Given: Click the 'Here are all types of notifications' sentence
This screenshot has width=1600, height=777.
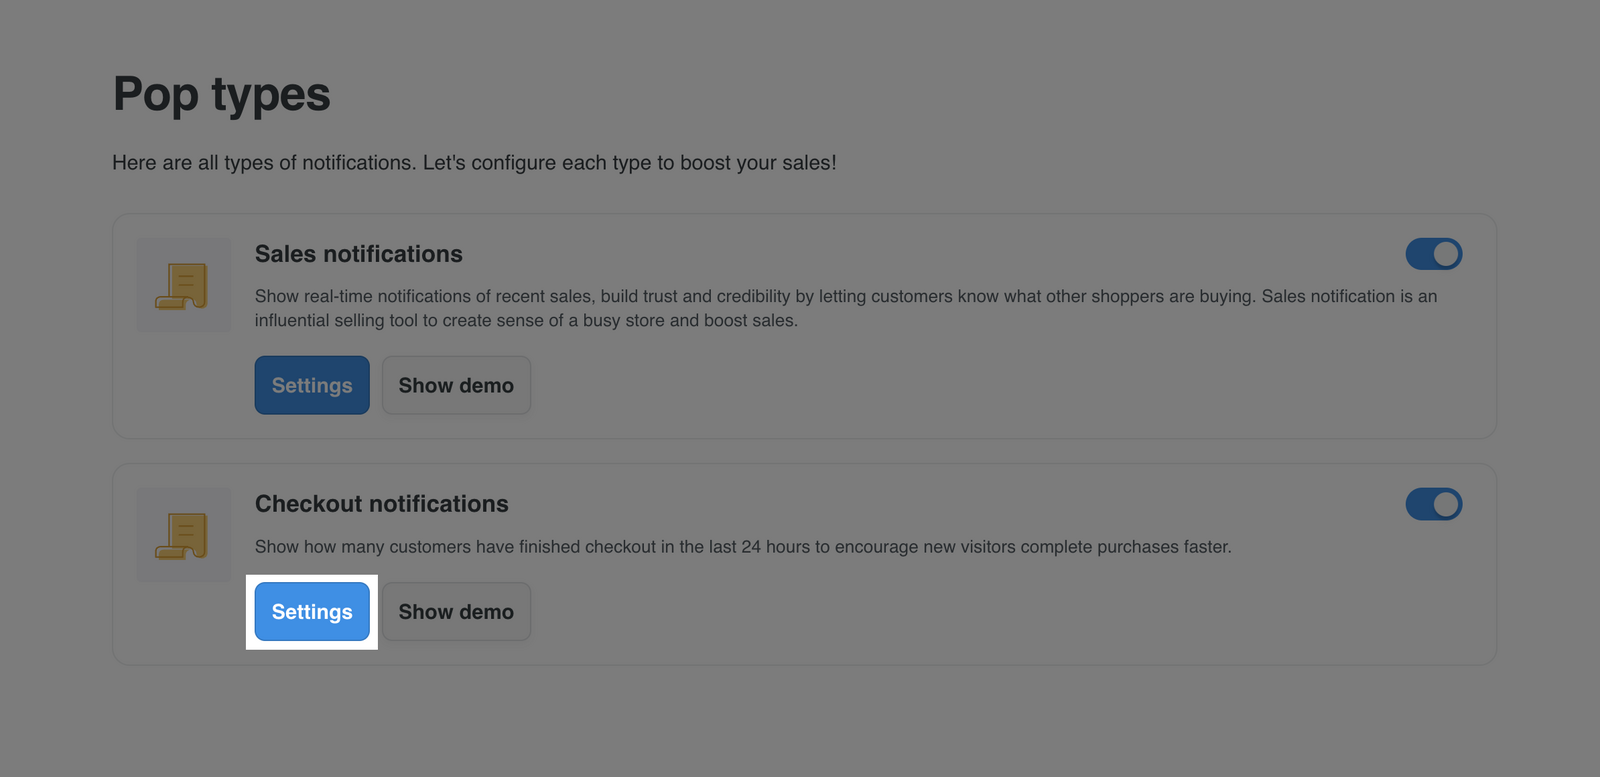Looking at the screenshot, I should (264, 163).
